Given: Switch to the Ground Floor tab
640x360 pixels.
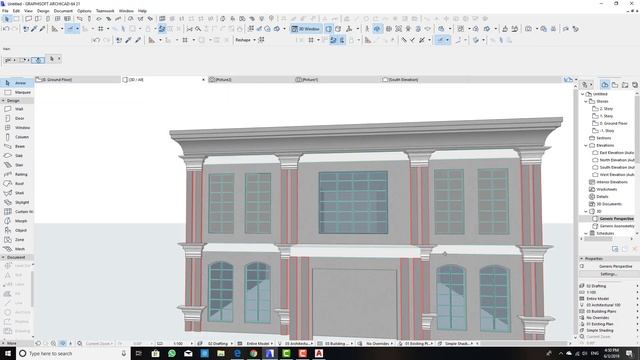Looking at the screenshot, I should (x=78, y=80).
